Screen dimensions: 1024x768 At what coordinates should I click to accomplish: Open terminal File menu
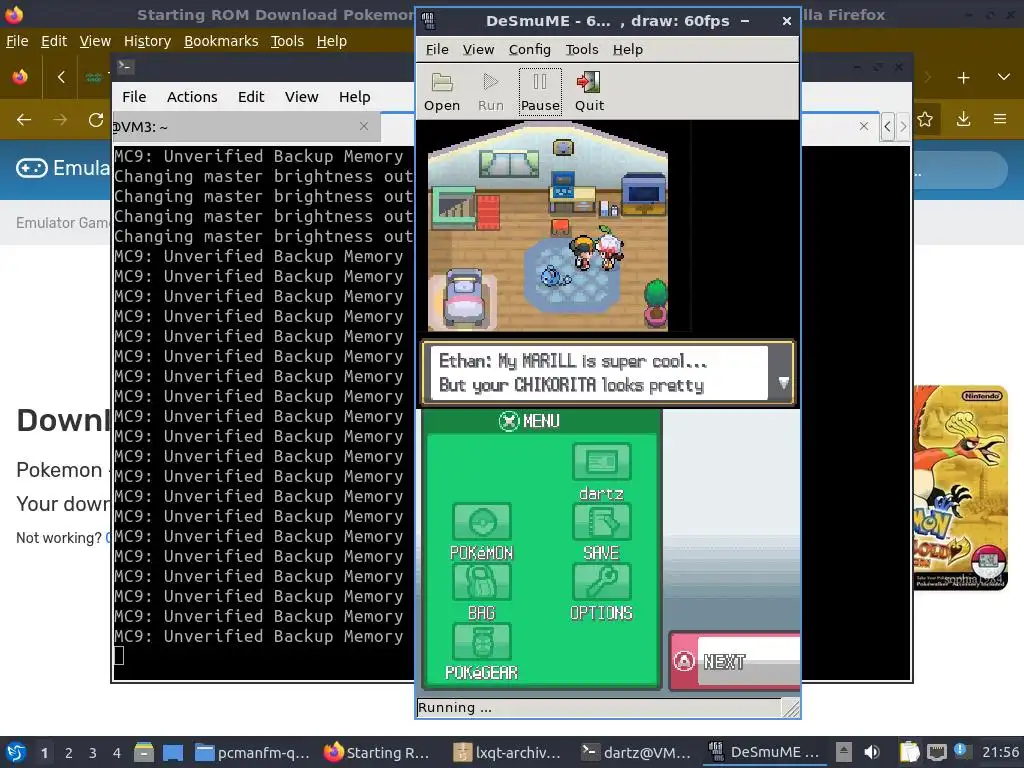click(134, 97)
